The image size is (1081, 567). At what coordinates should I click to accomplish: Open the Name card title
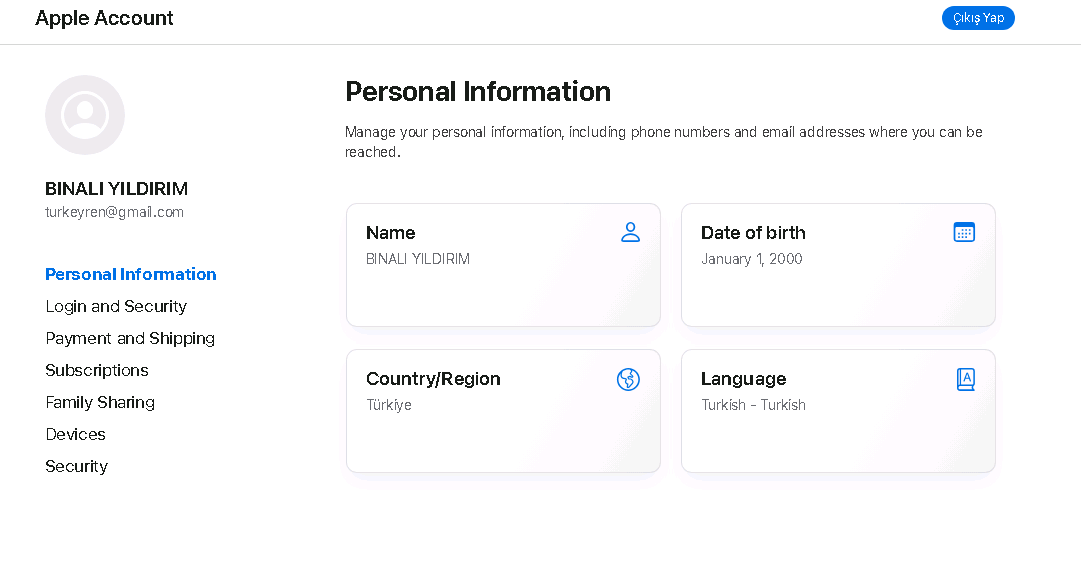[x=390, y=233]
